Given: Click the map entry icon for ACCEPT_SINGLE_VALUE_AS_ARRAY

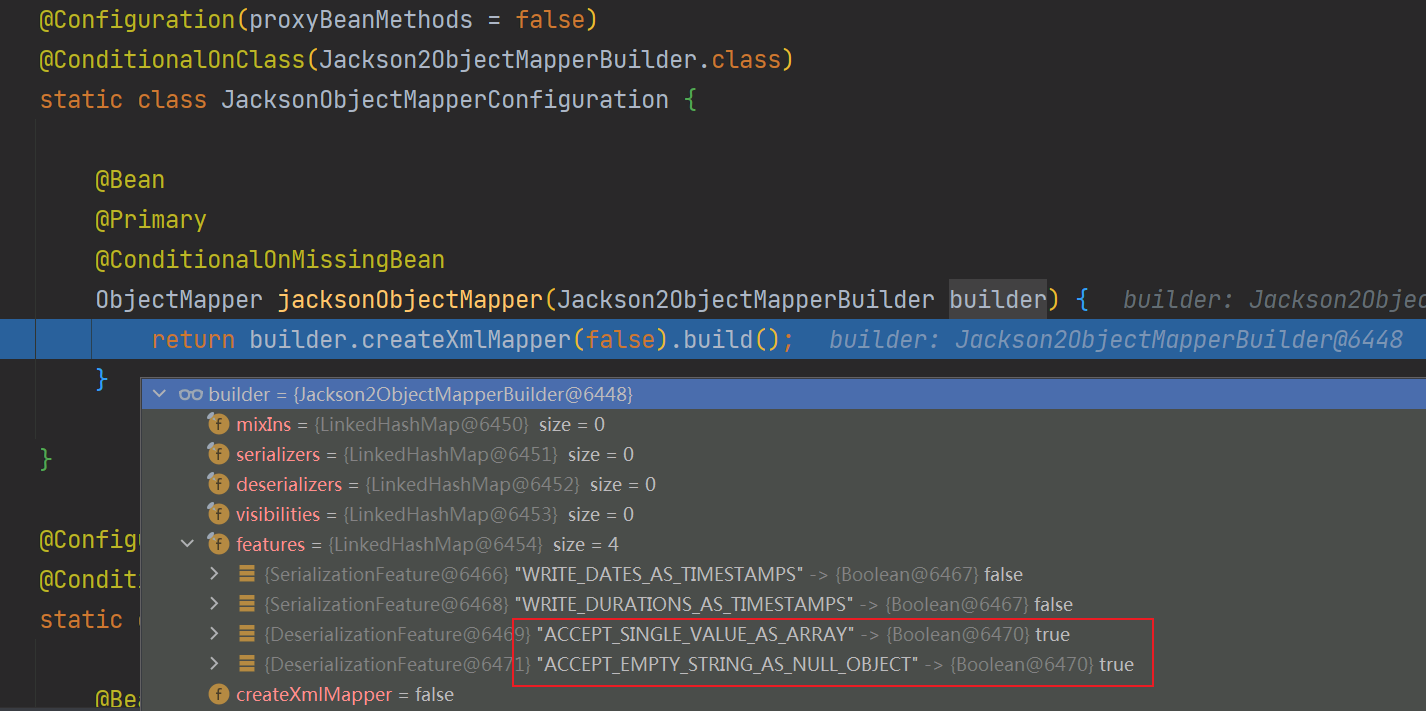Looking at the screenshot, I should pos(246,634).
